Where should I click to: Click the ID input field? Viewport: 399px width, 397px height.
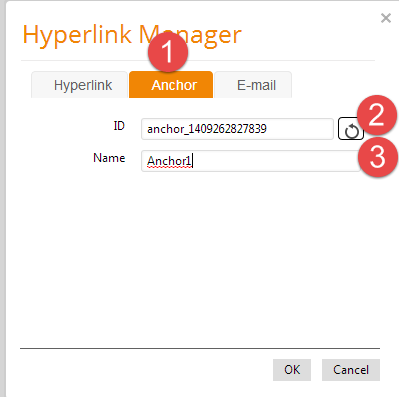click(237, 129)
